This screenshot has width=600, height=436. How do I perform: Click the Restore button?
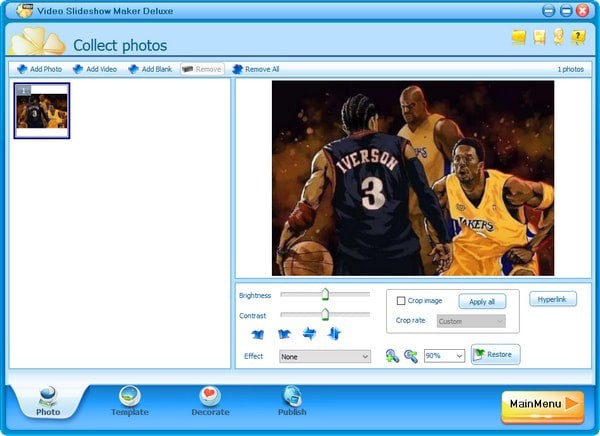[x=496, y=354]
